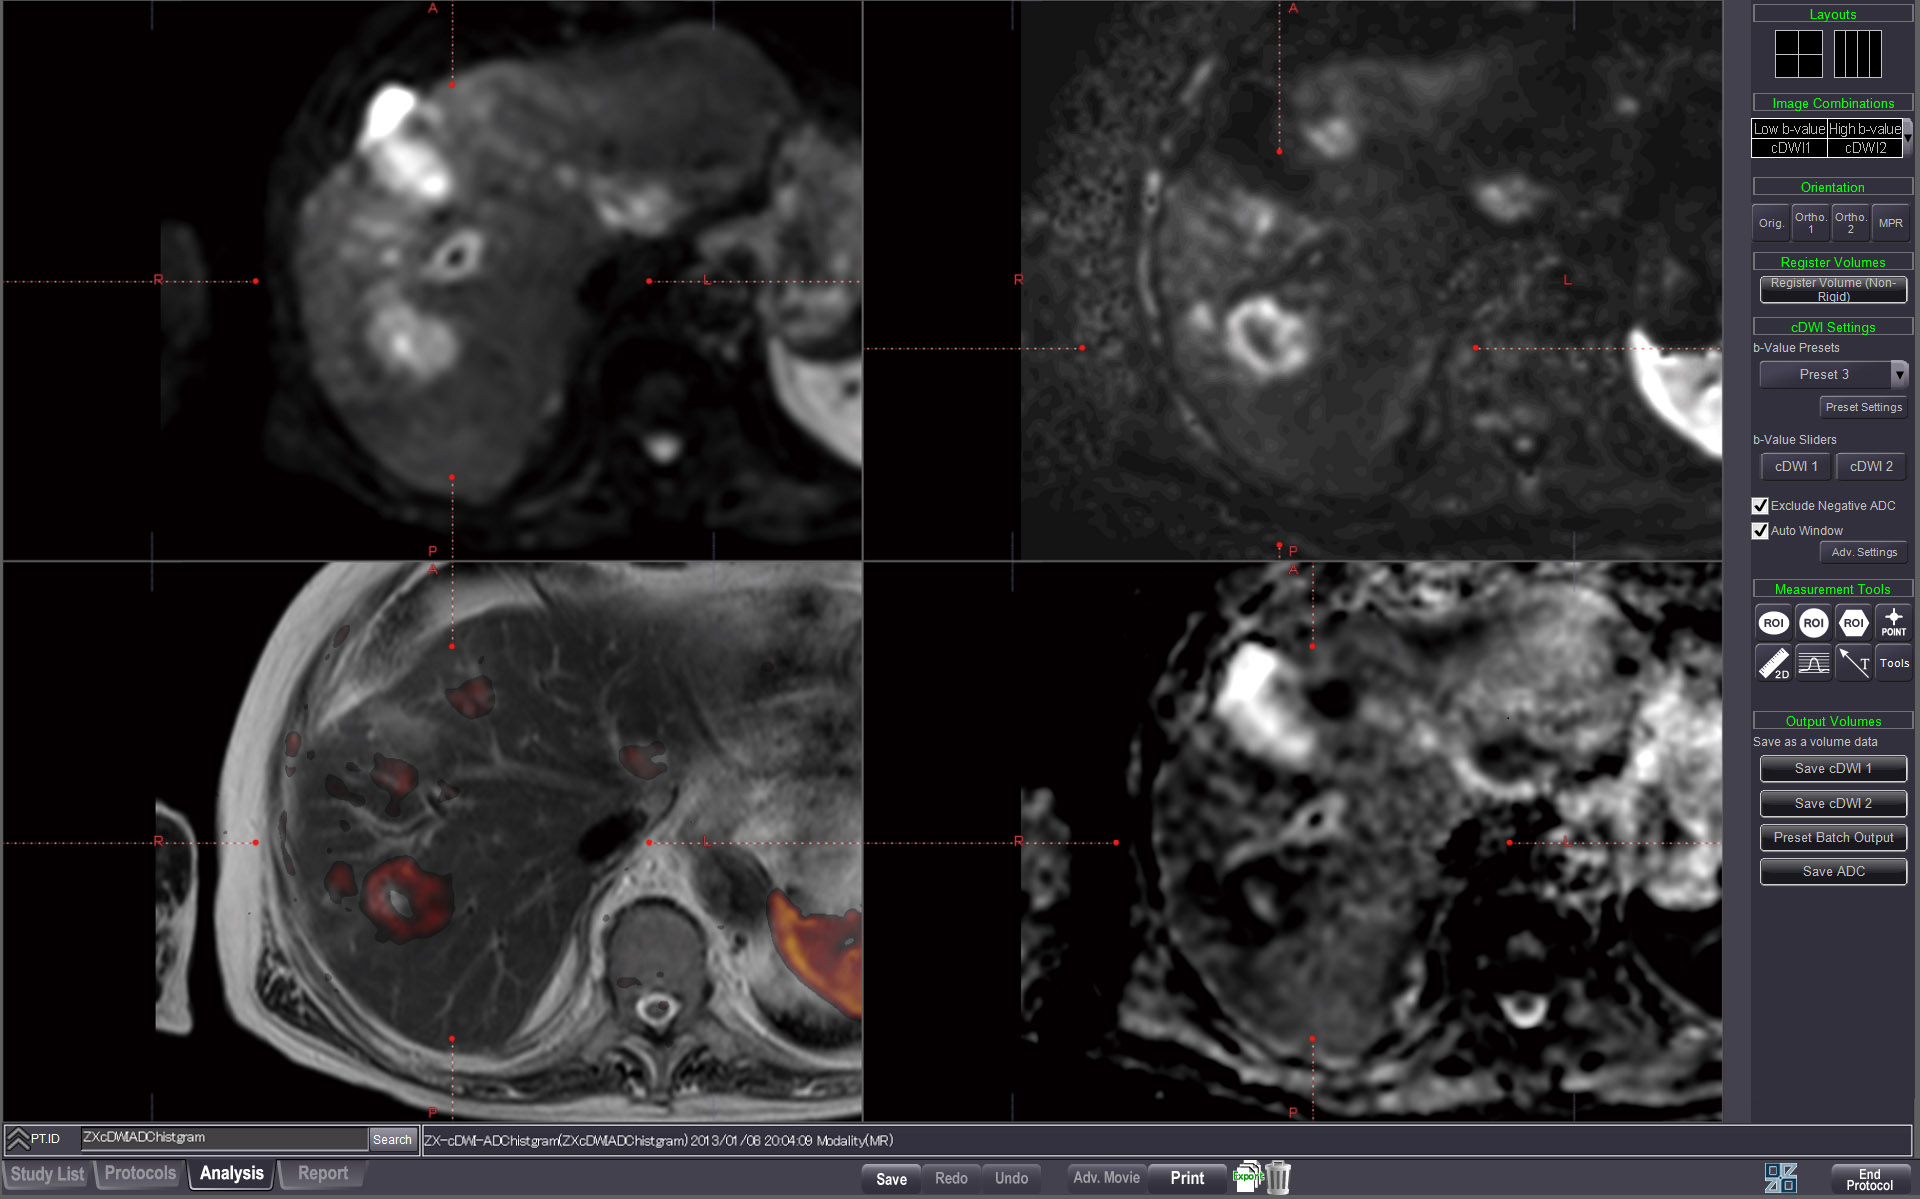
Task: Uncheck Exclude Negative ADC
Action: [1760, 506]
